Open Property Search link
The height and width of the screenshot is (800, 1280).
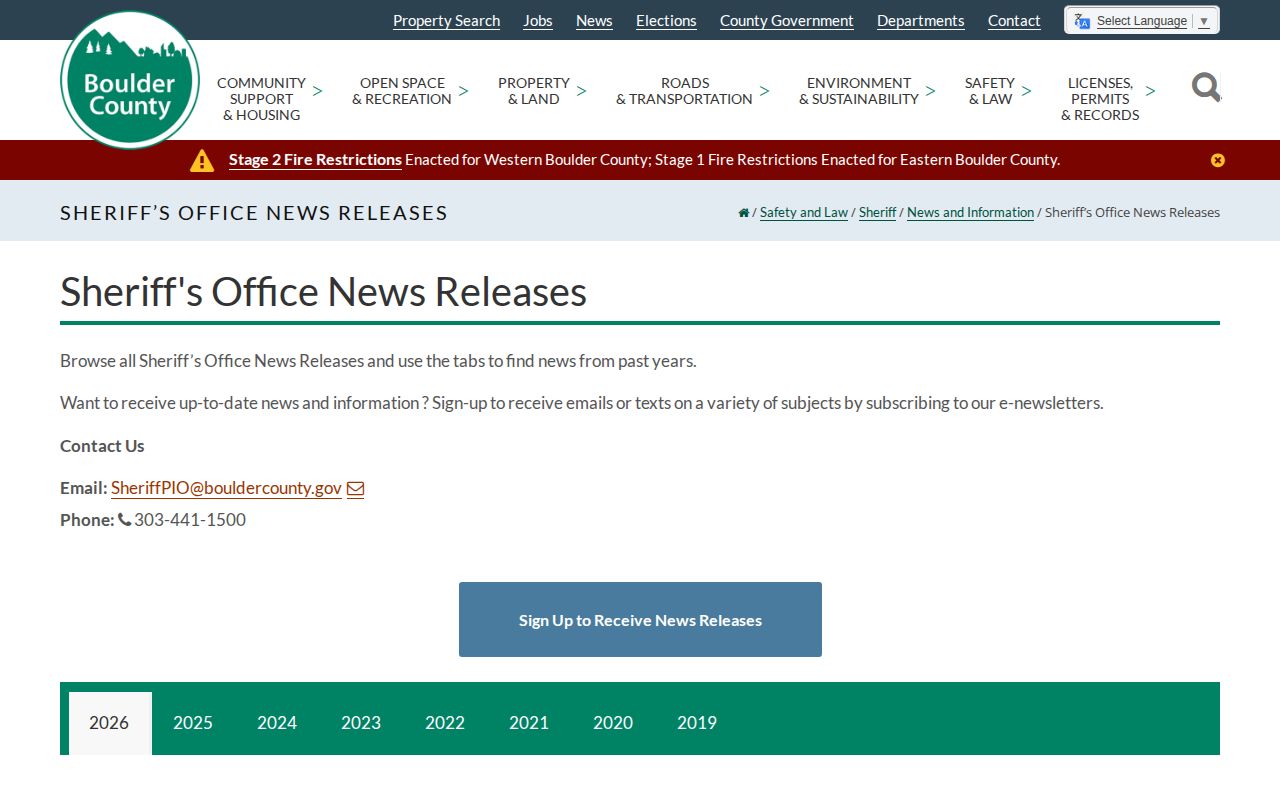coord(446,21)
